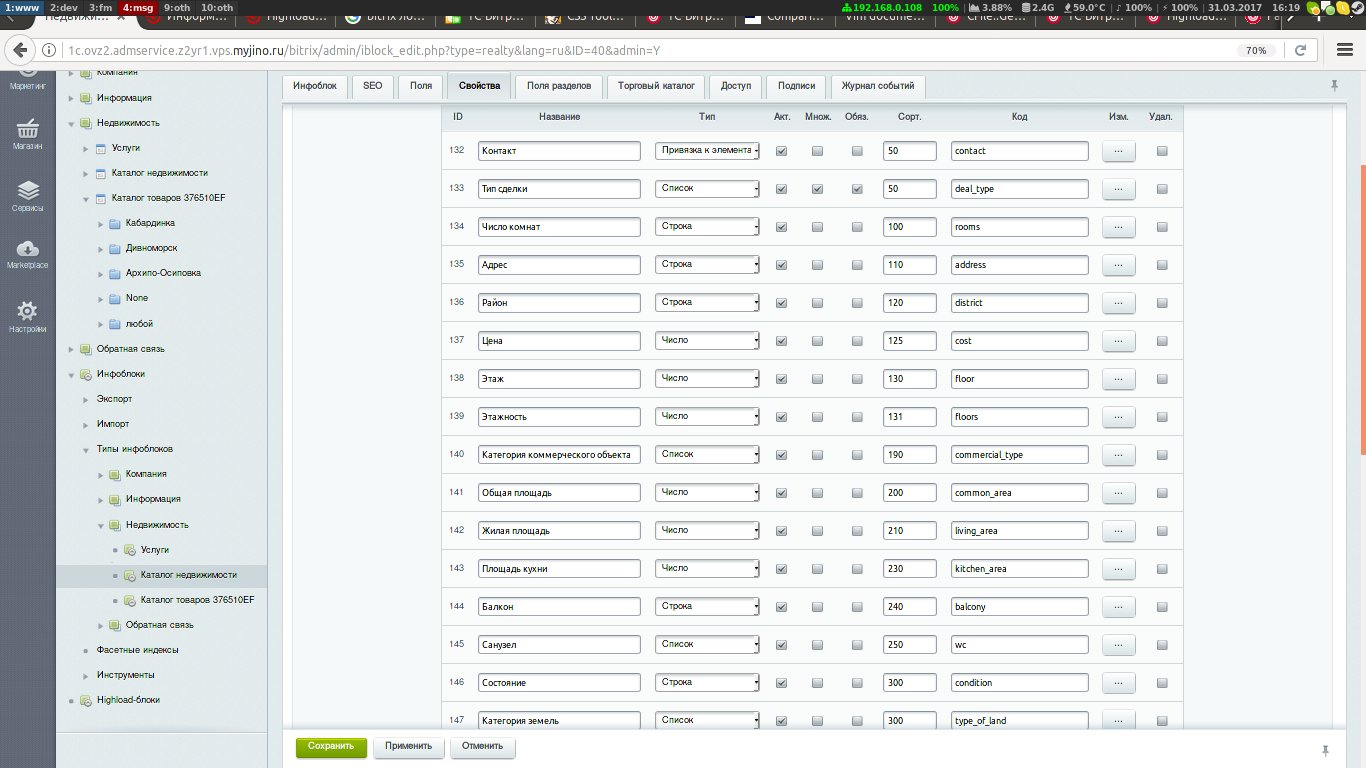Switch to the Инфоблок tab
The width and height of the screenshot is (1366, 768).
click(314, 86)
